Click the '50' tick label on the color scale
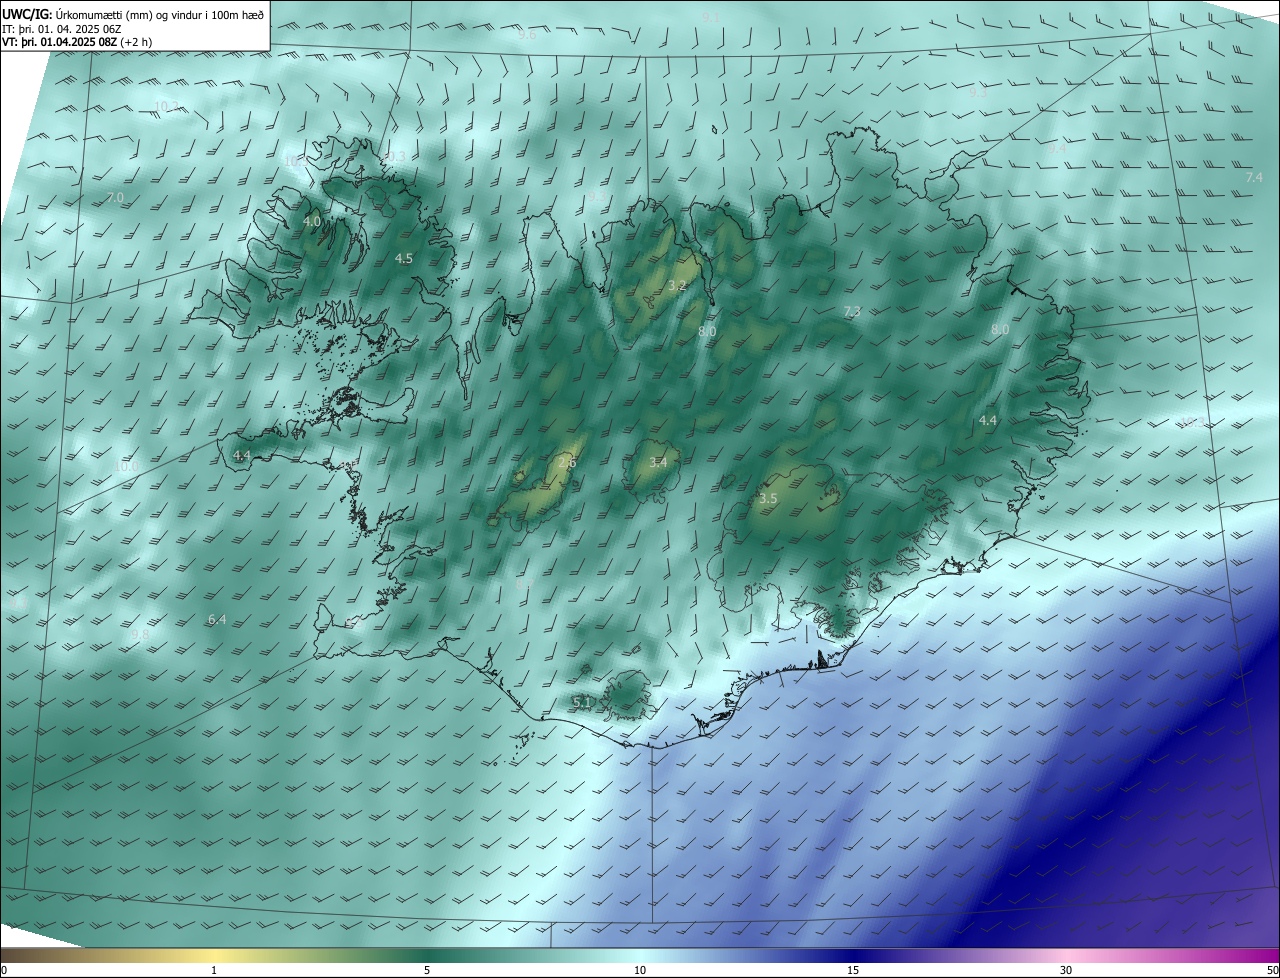1280x978 pixels. 1272,970
